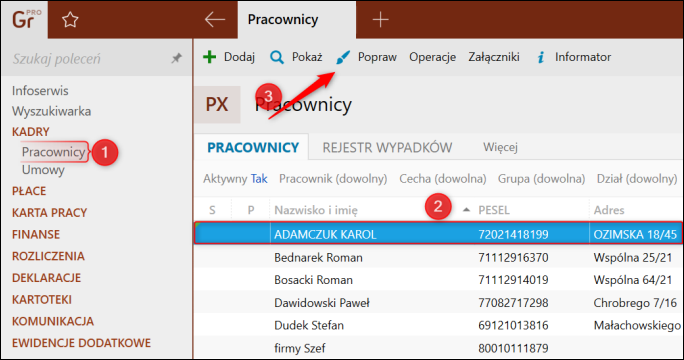
Task: Click PESEL cell 77082717298
Action: coord(513,303)
